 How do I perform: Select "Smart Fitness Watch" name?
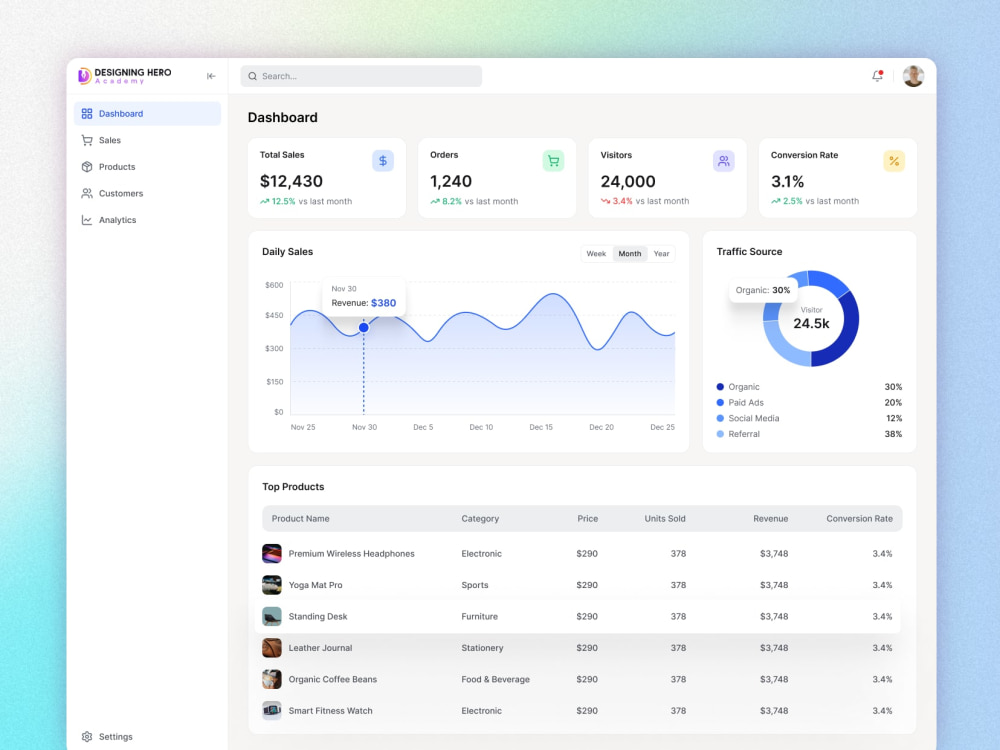pos(330,710)
